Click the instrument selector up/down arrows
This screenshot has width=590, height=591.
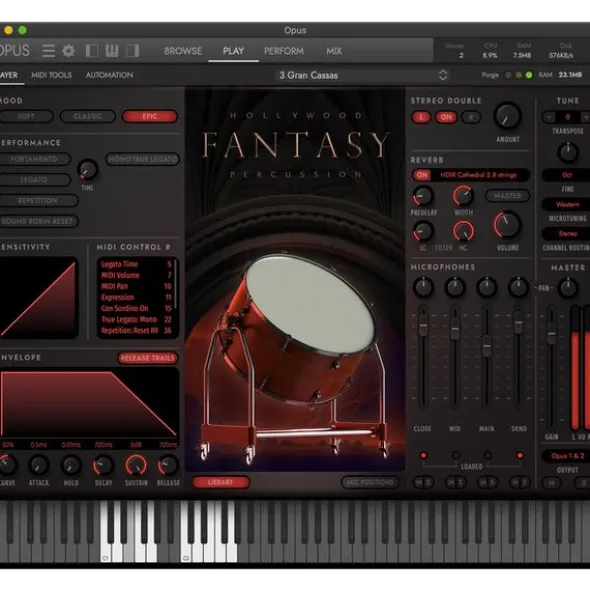[443, 75]
